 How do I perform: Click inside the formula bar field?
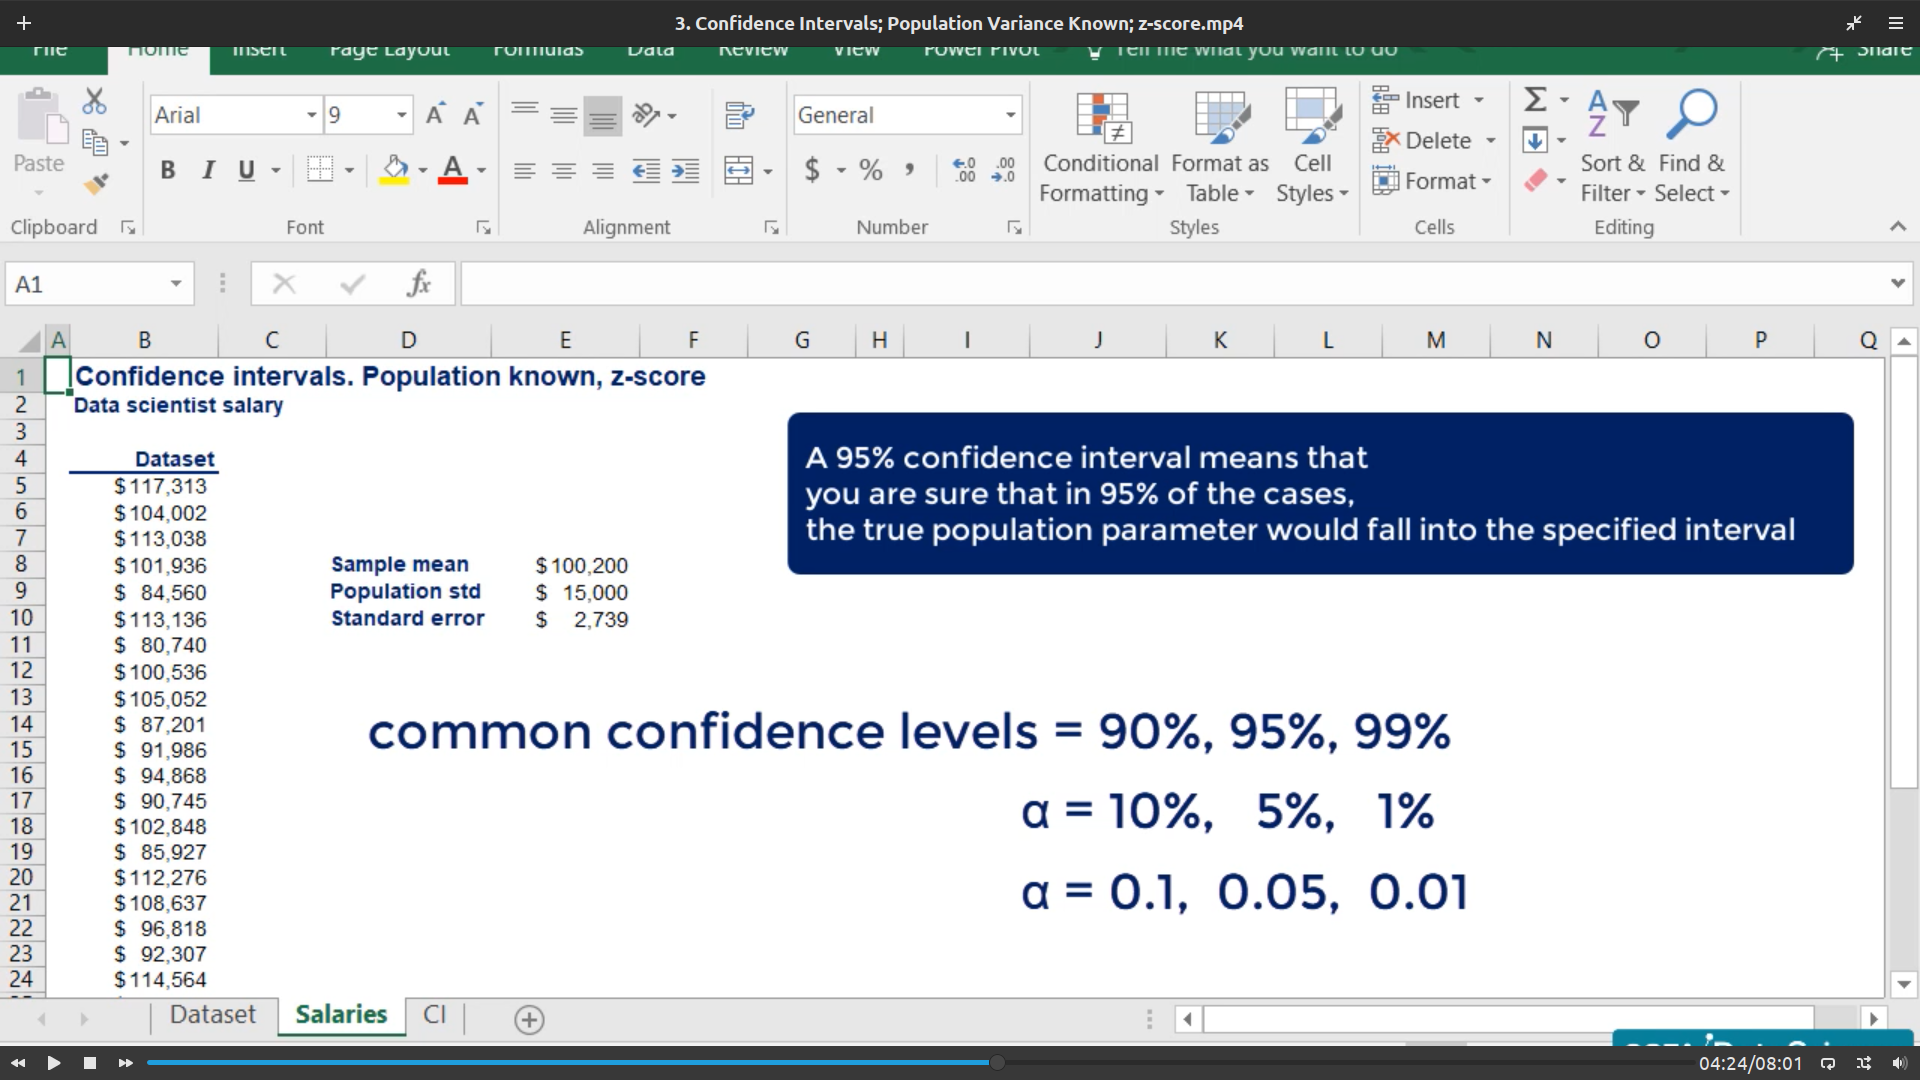pyautogui.click(x=1170, y=284)
